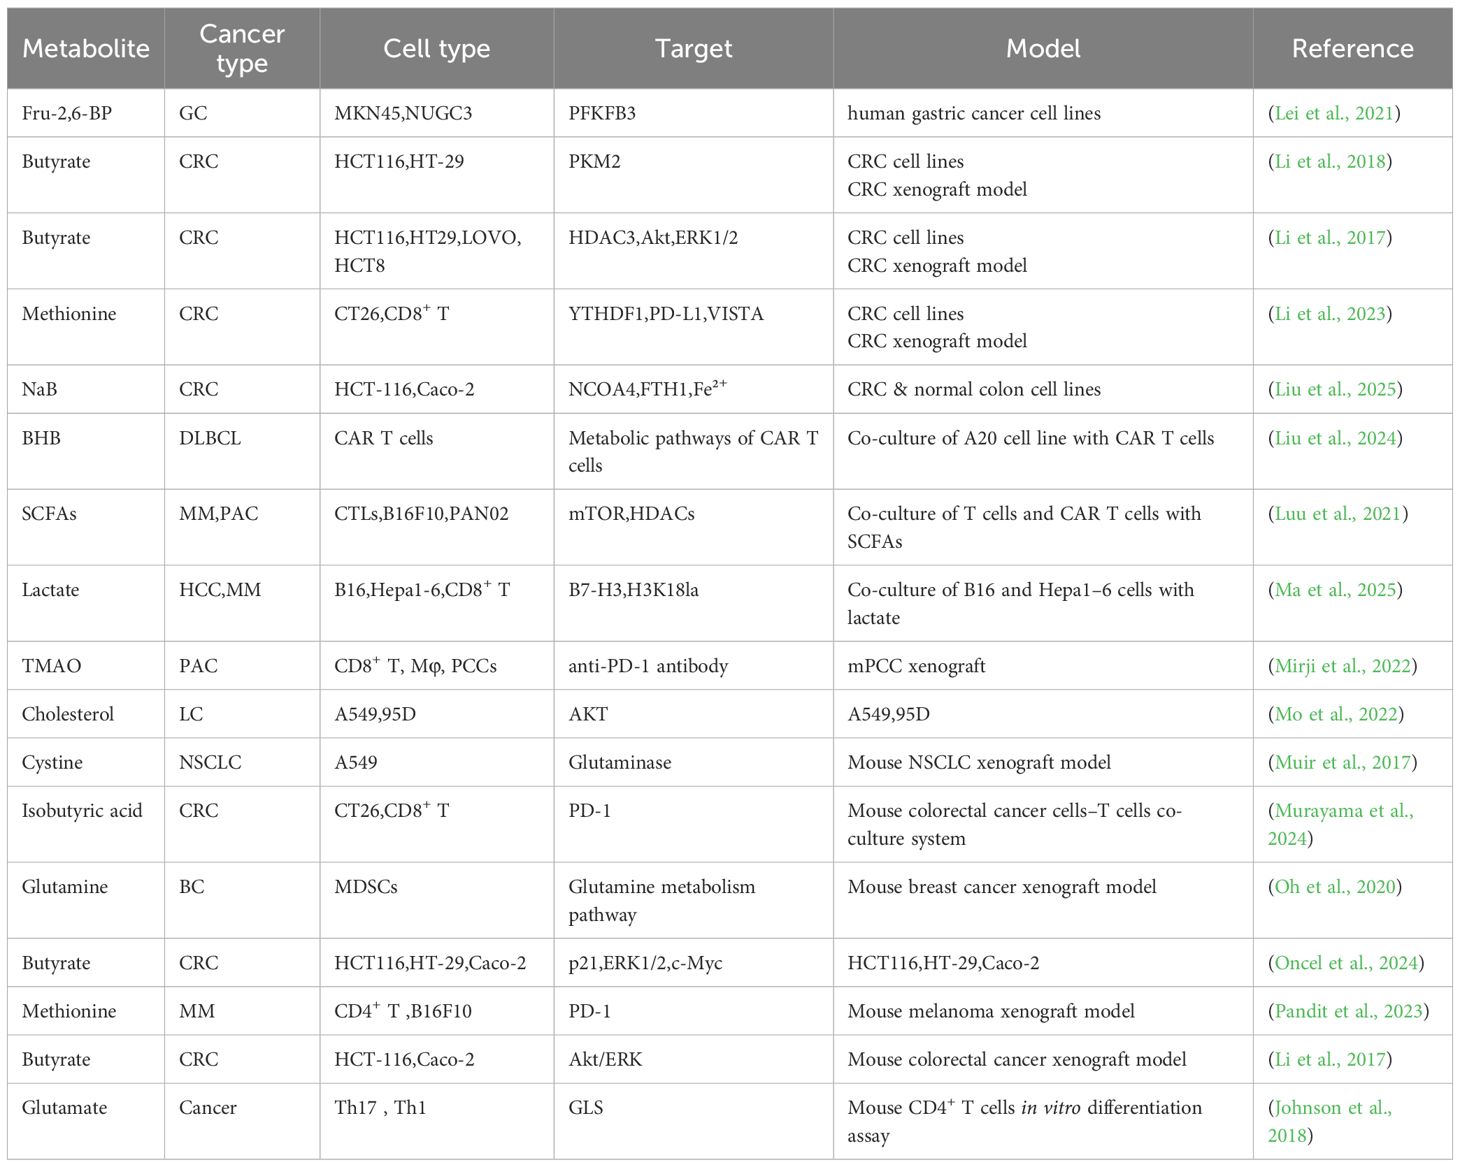Click the Metabolite column header

pyautogui.click(x=86, y=48)
